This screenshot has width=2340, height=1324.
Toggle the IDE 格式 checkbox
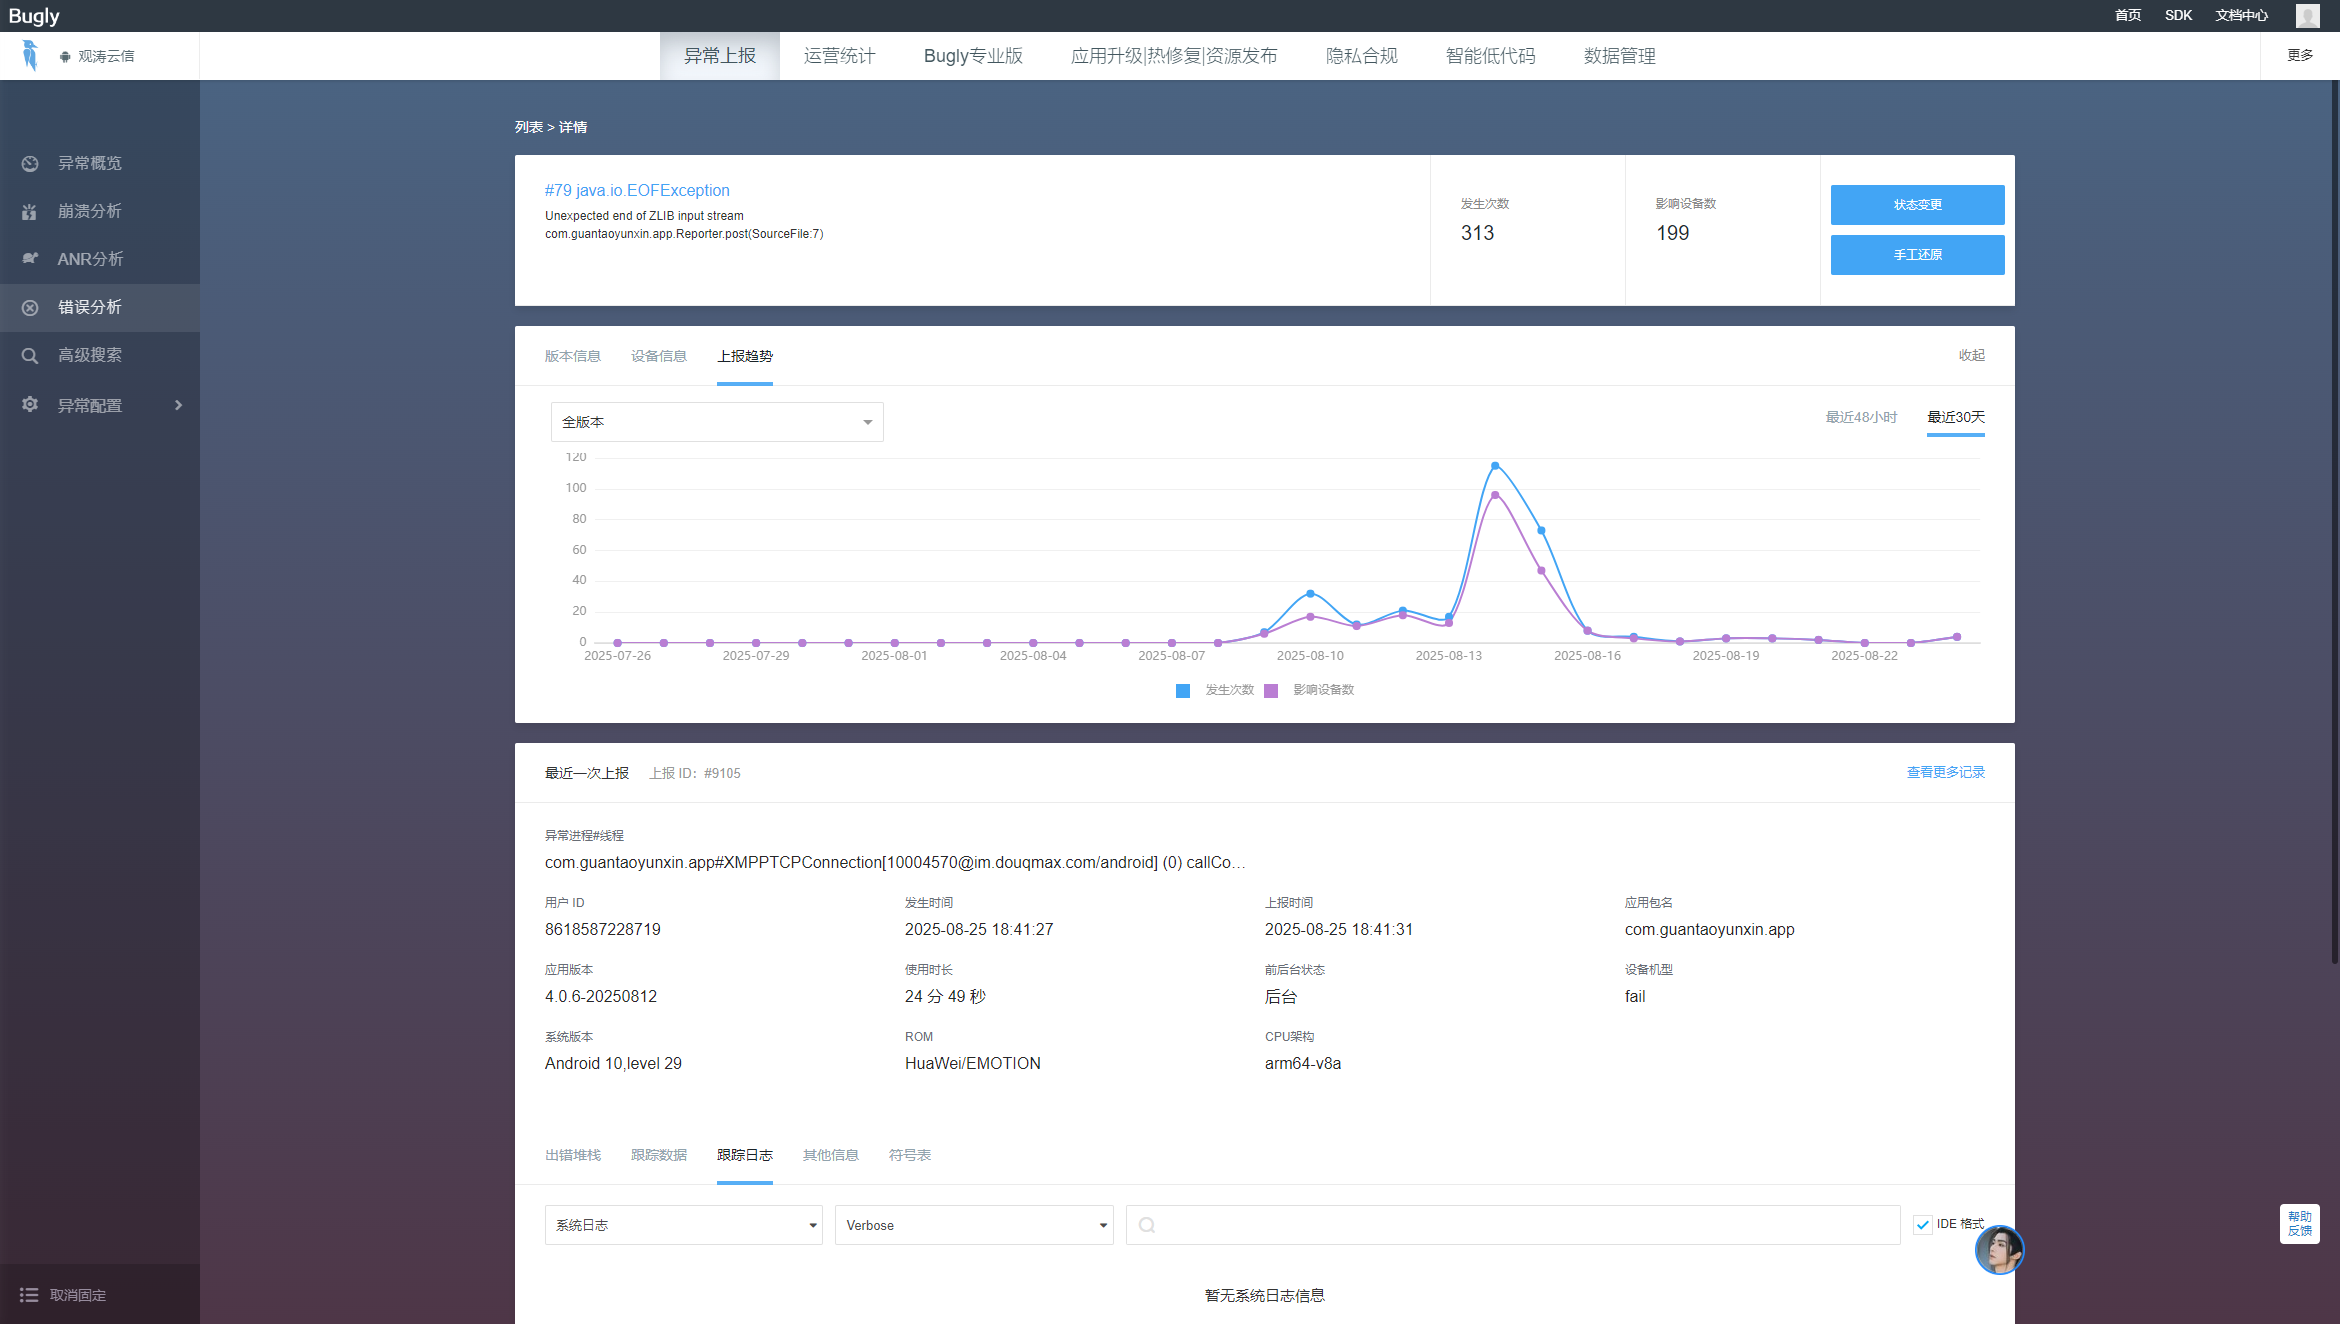(x=1922, y=1224)
